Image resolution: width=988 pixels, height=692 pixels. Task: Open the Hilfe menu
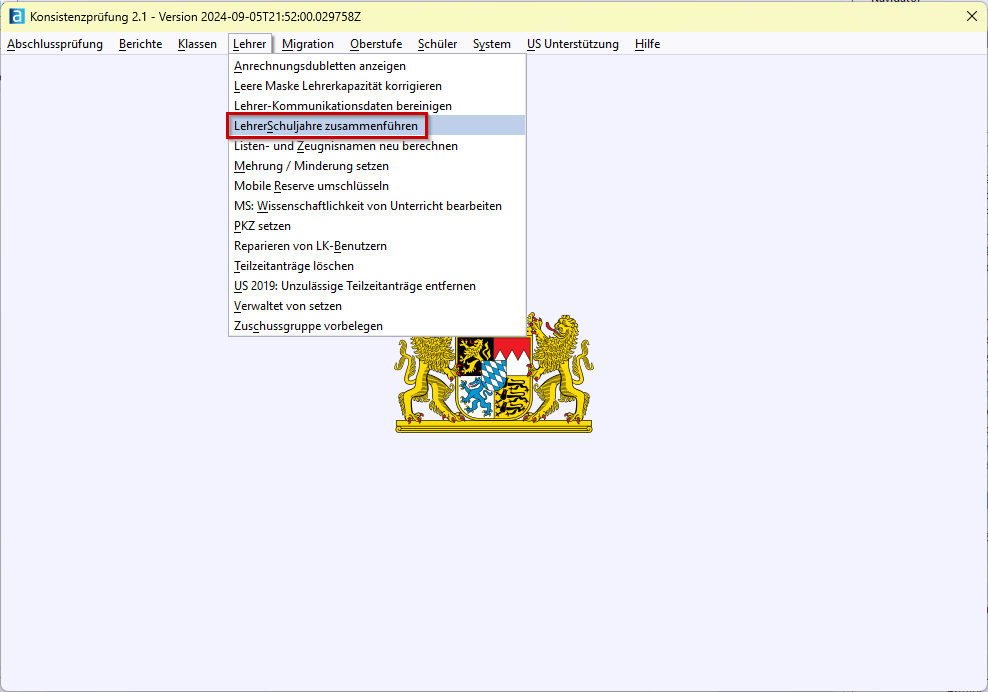pos(647,44)
